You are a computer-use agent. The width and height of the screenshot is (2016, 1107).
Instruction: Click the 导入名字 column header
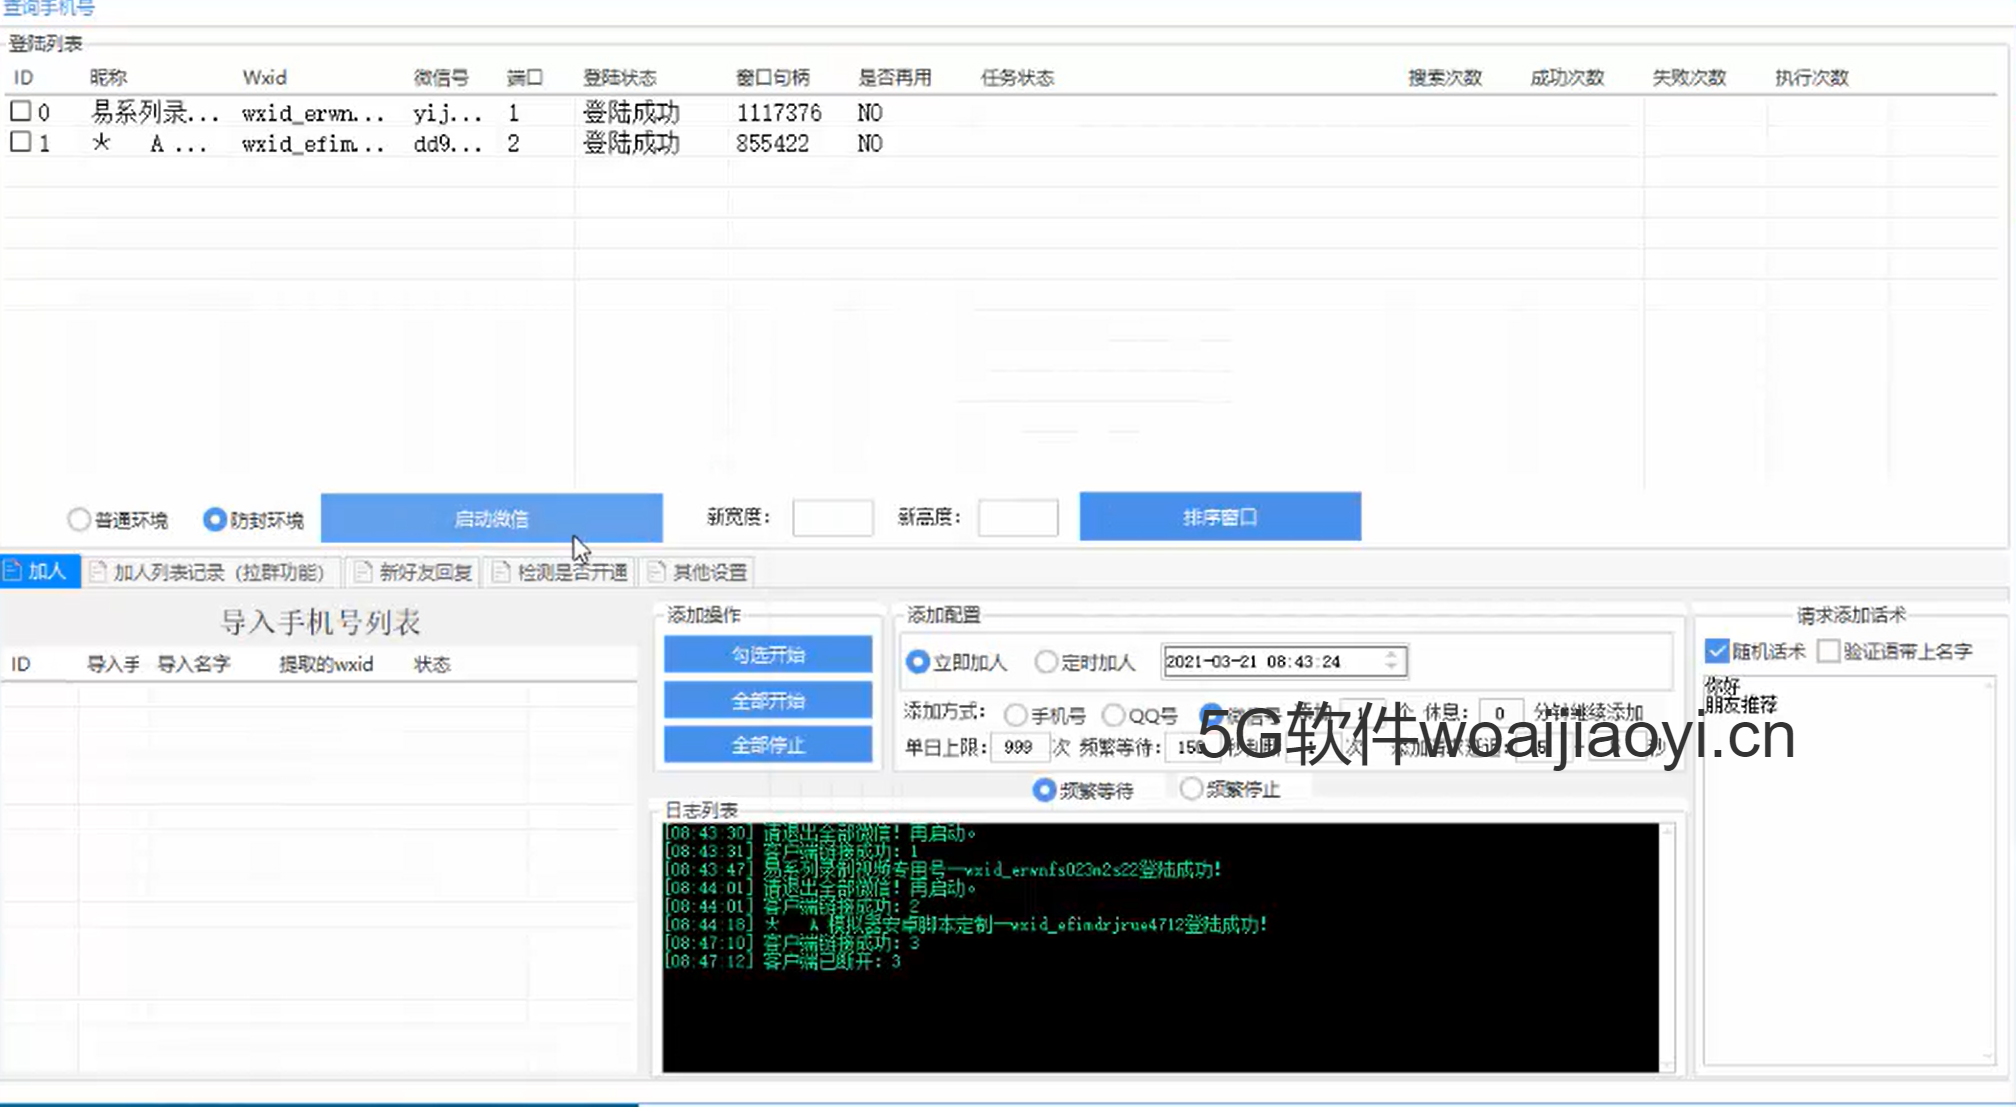pos(193,664)
